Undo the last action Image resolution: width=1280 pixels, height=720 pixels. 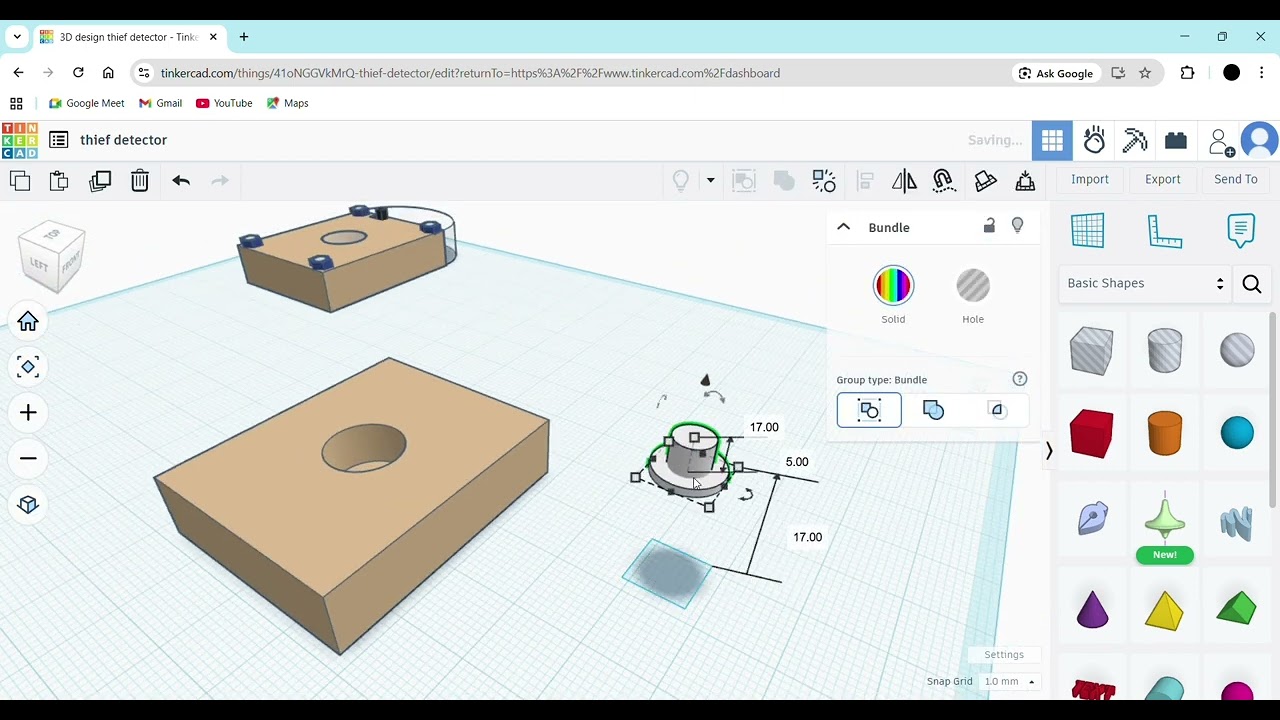(181, 181)
